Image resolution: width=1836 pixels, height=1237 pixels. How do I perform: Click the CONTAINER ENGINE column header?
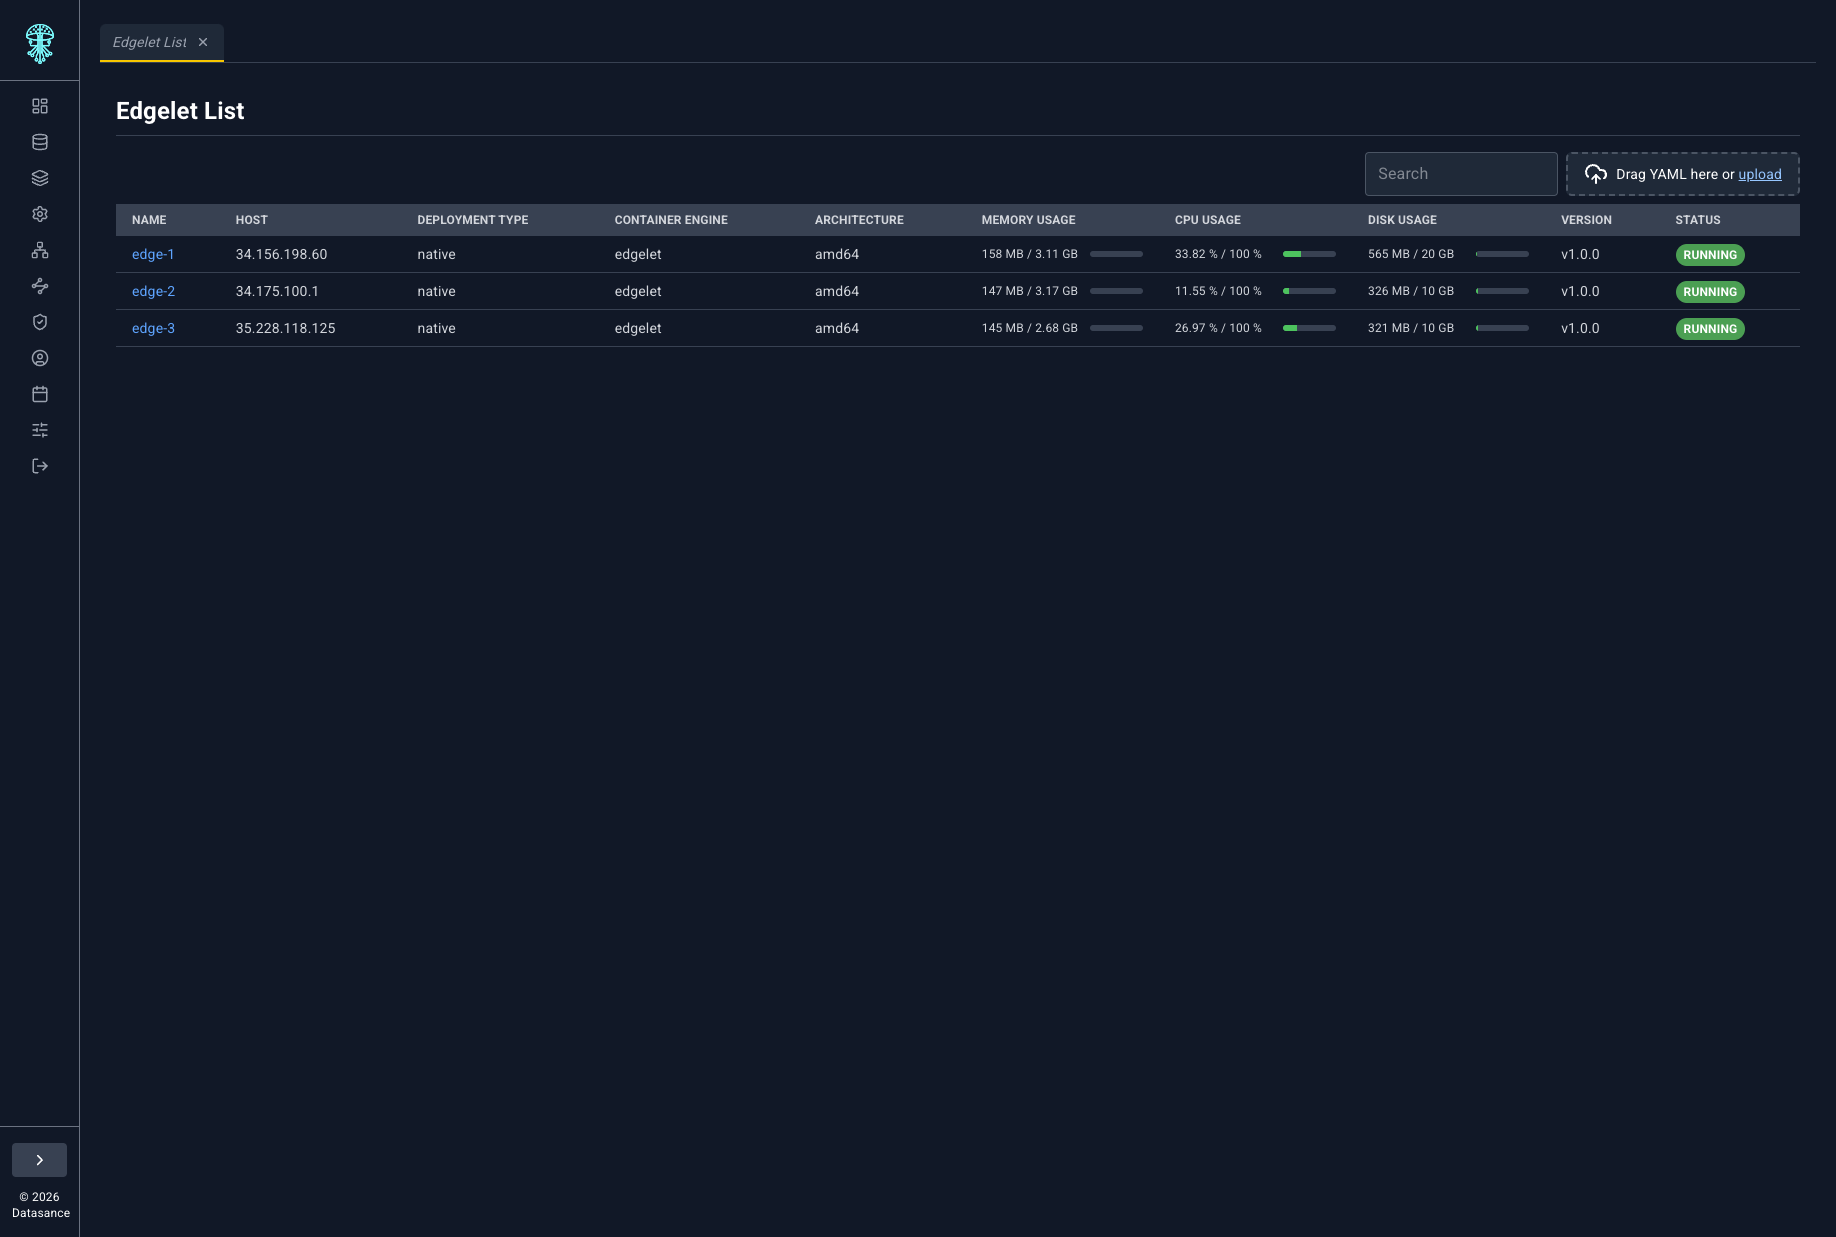[671, 220]
